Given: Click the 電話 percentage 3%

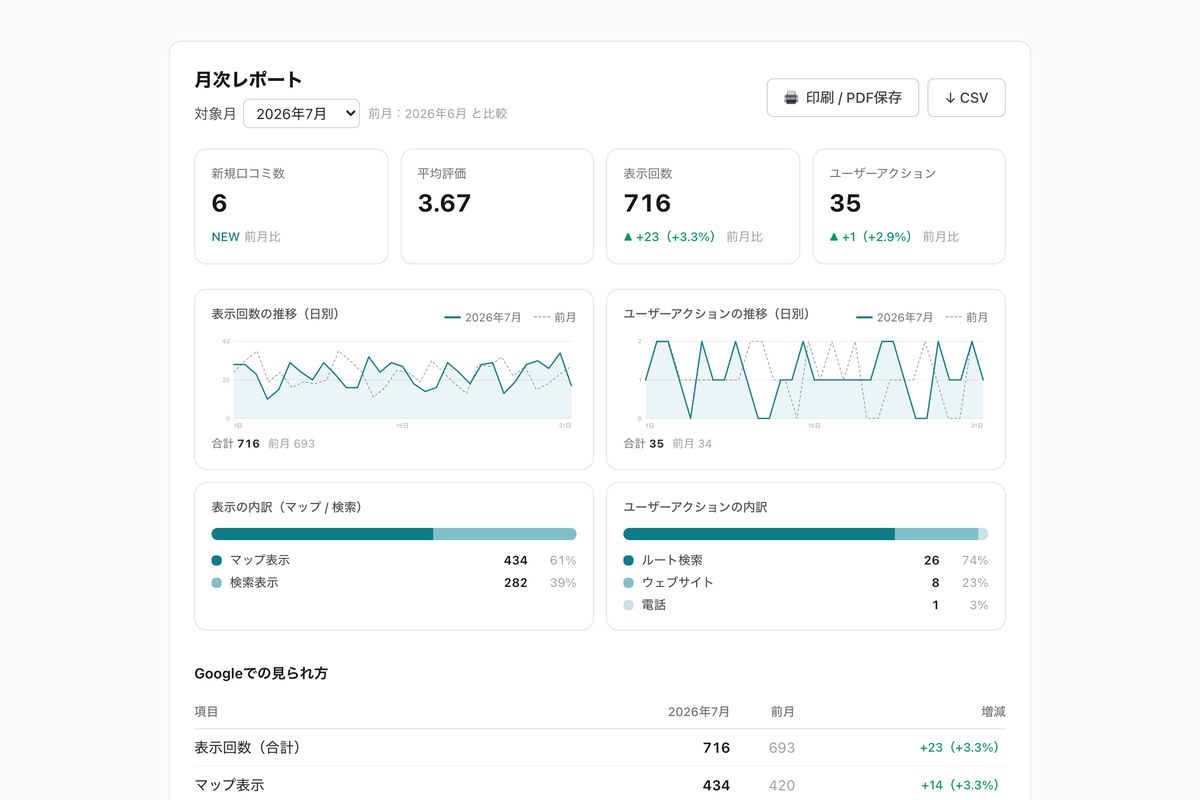Looking at the screenshot, I should [x=978, y=605].
